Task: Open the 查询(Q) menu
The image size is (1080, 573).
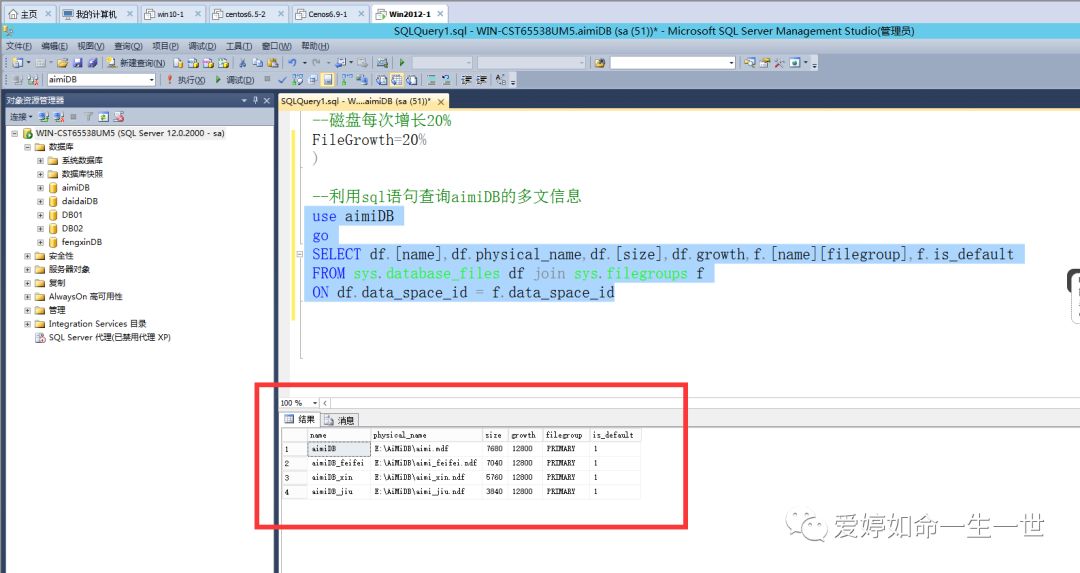Action: (127, 46)
